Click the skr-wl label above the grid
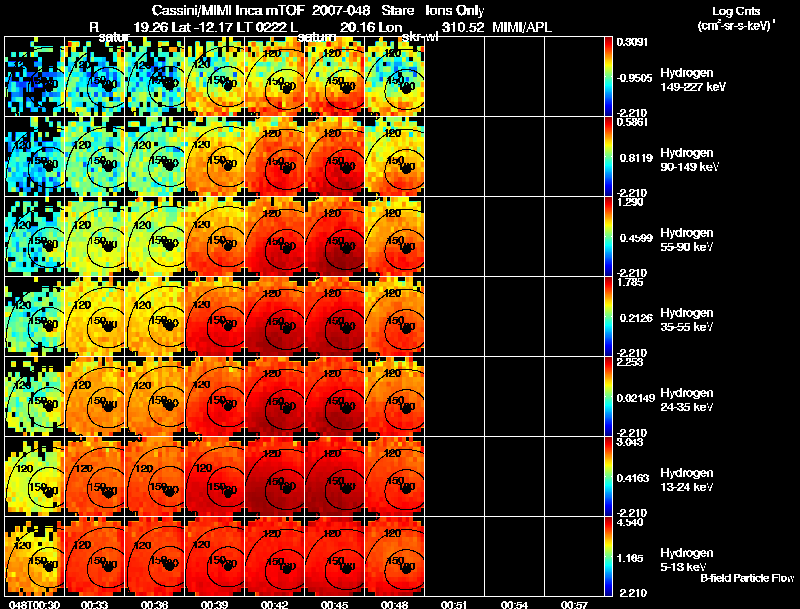 420,37
